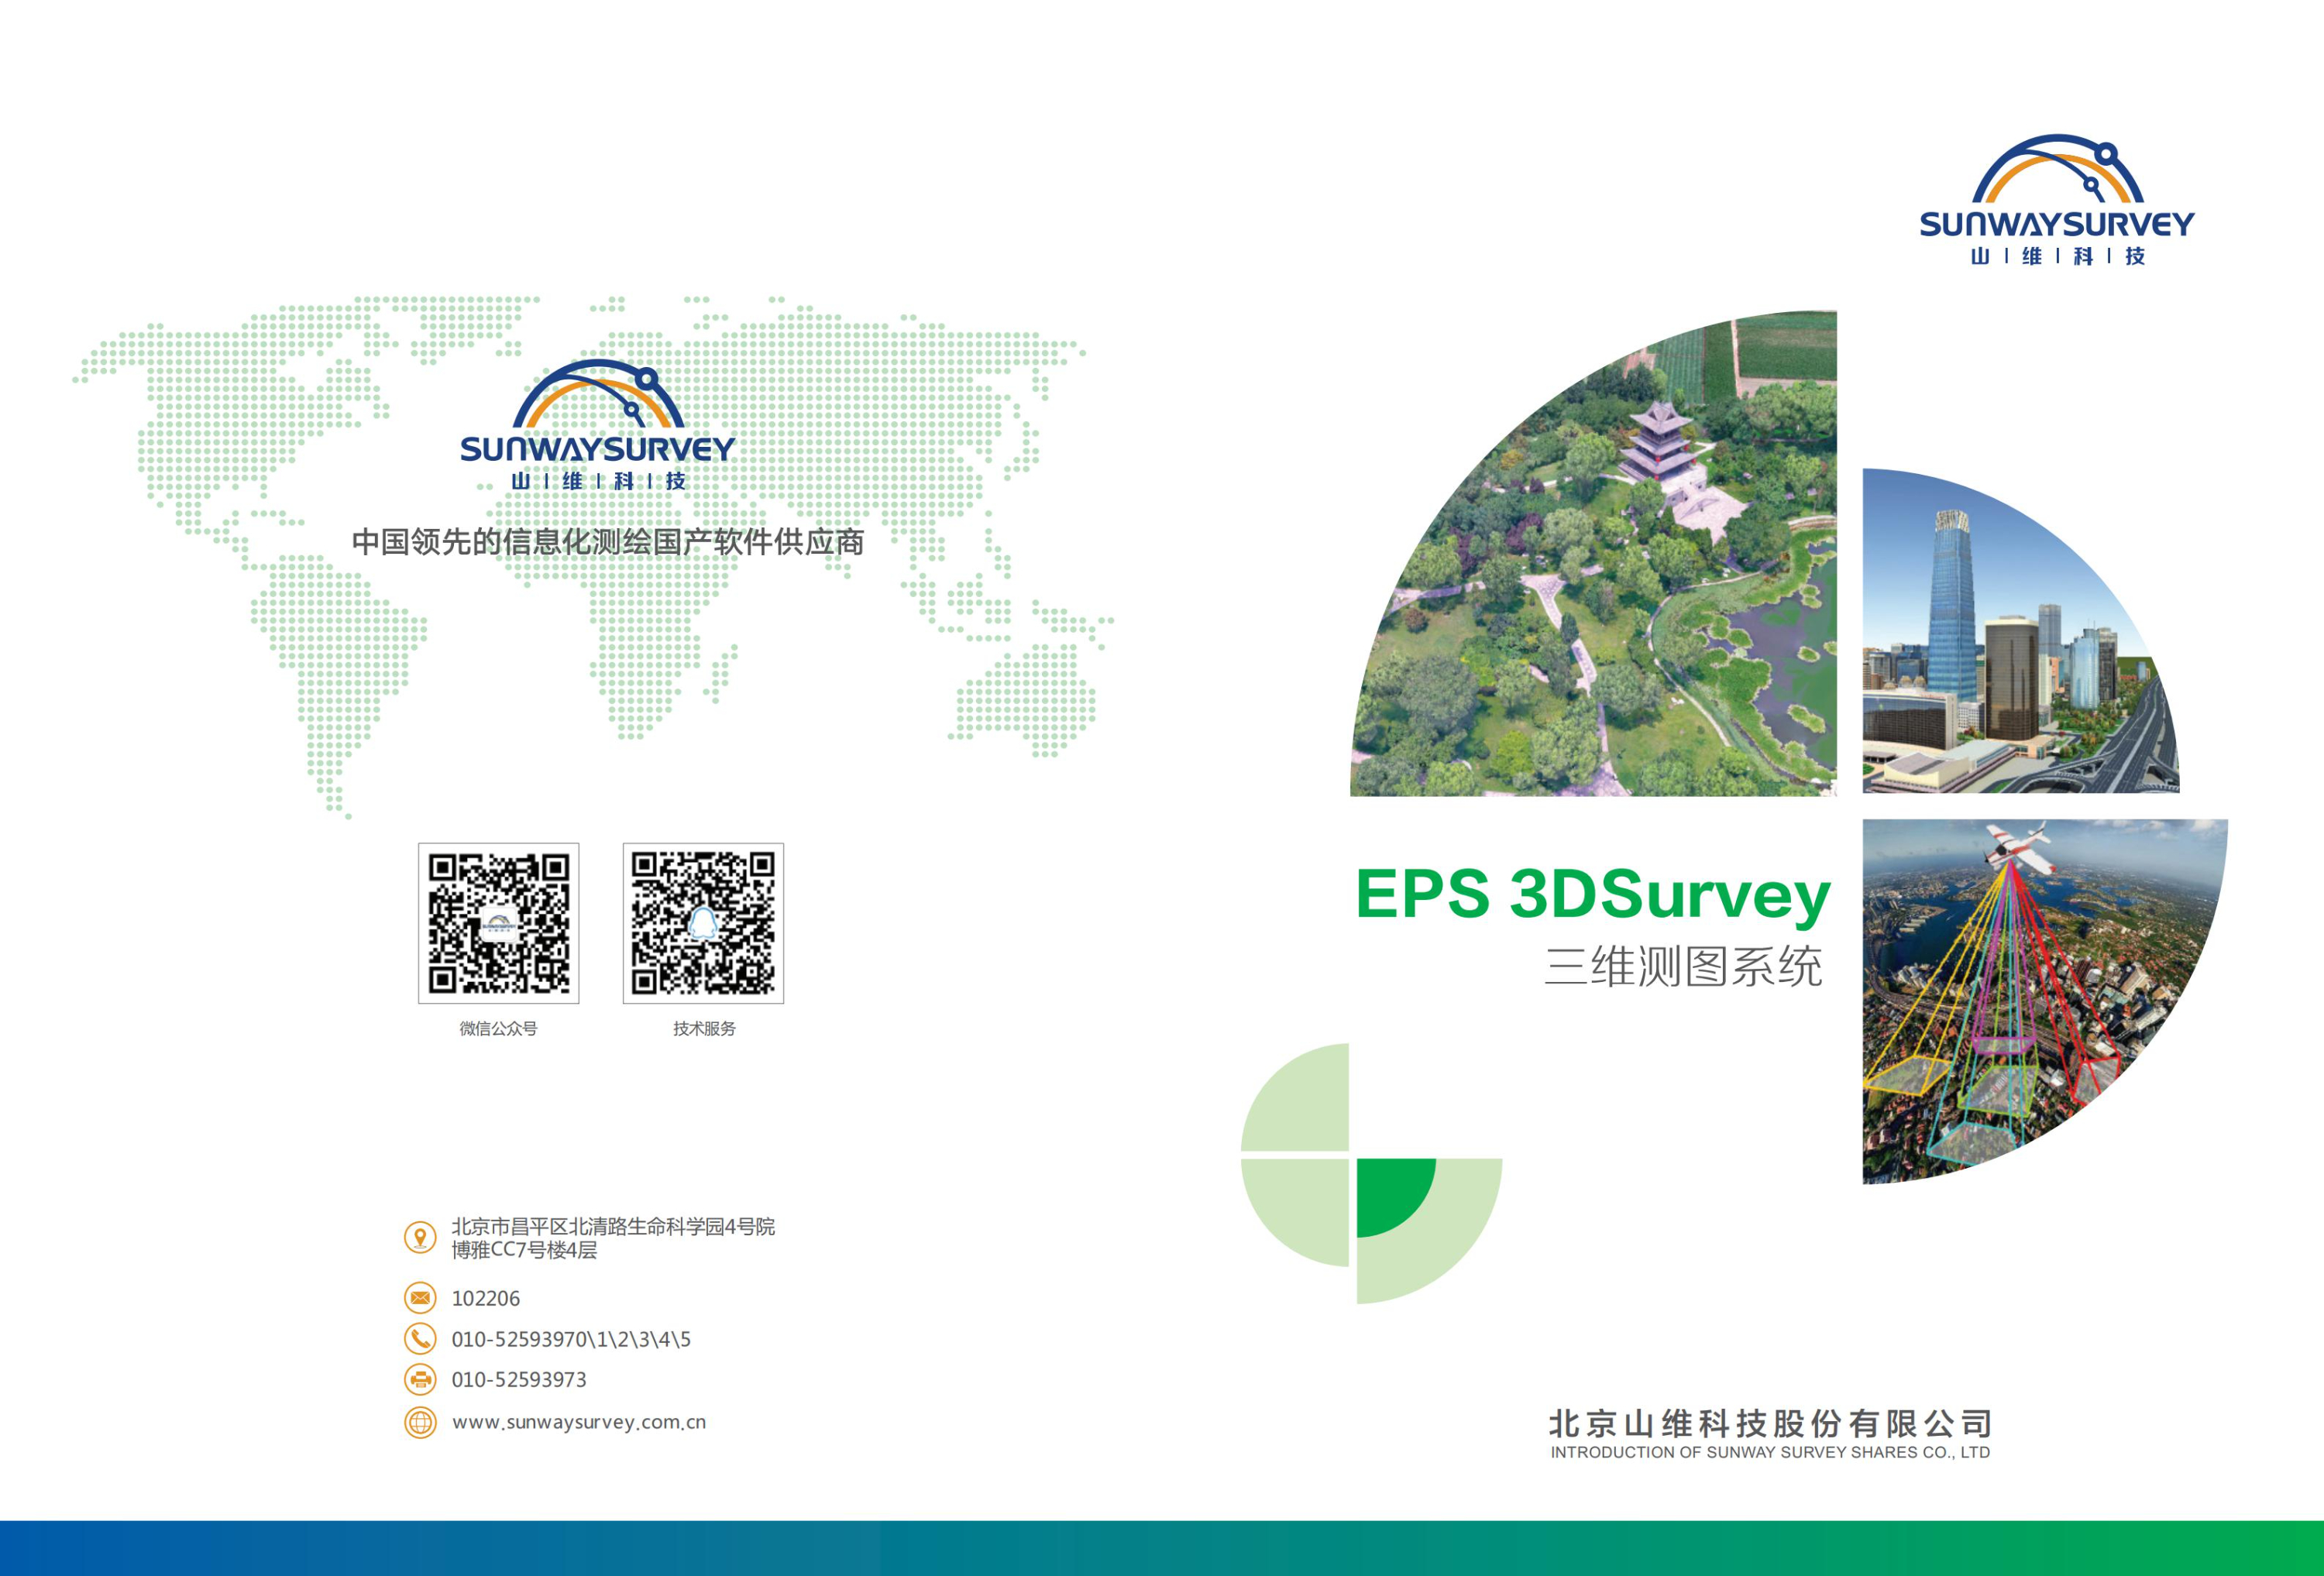Click the orange location pin icon
Image resolution: width=2324 pixels, height=1576 pixels.
pos(420,1238)
